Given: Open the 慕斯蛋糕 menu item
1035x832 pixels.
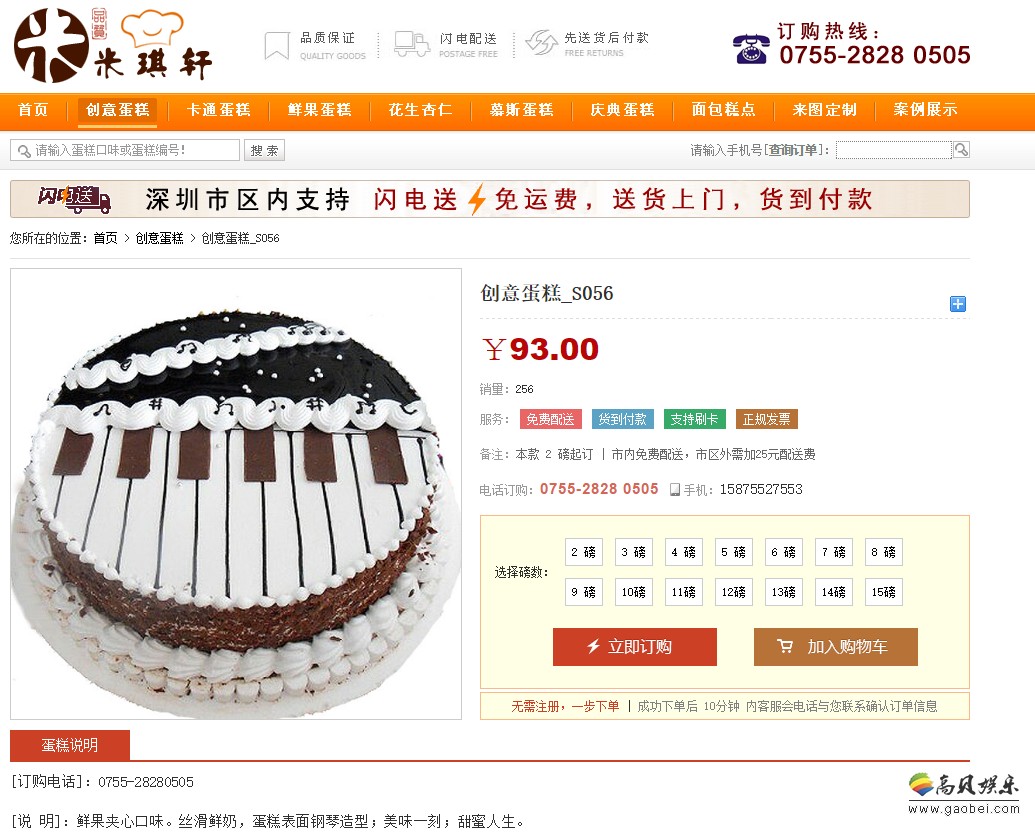Looking at the screenshot, I should (521, 110).
